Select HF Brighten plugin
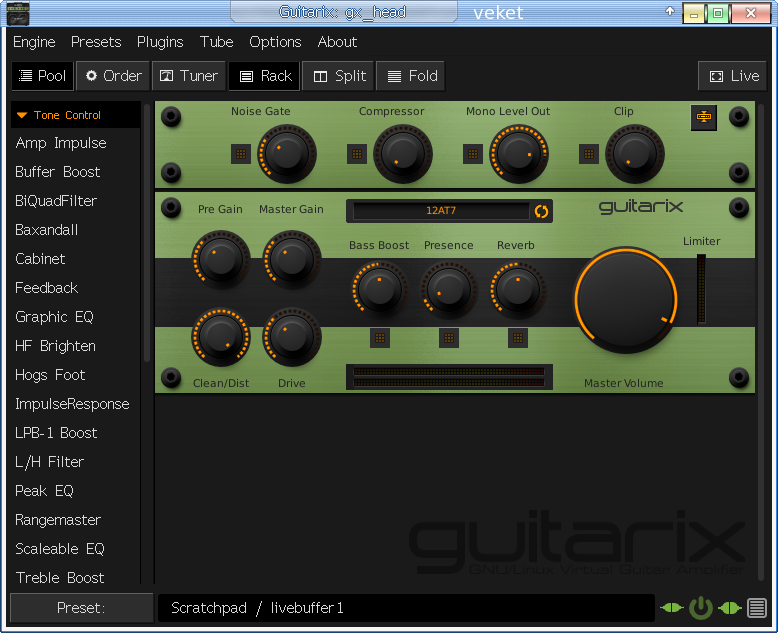778x633 pixels. (x=55, y=346)
